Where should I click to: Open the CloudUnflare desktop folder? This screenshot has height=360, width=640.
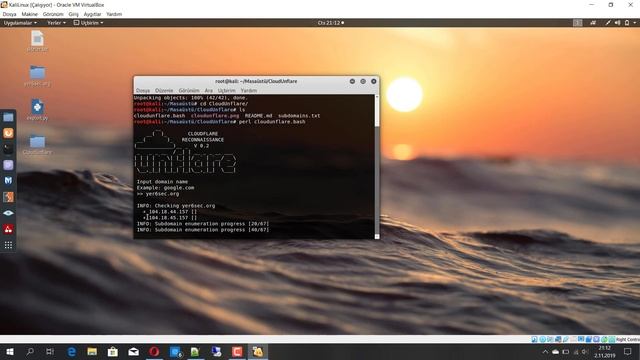(x=37, y=145)
